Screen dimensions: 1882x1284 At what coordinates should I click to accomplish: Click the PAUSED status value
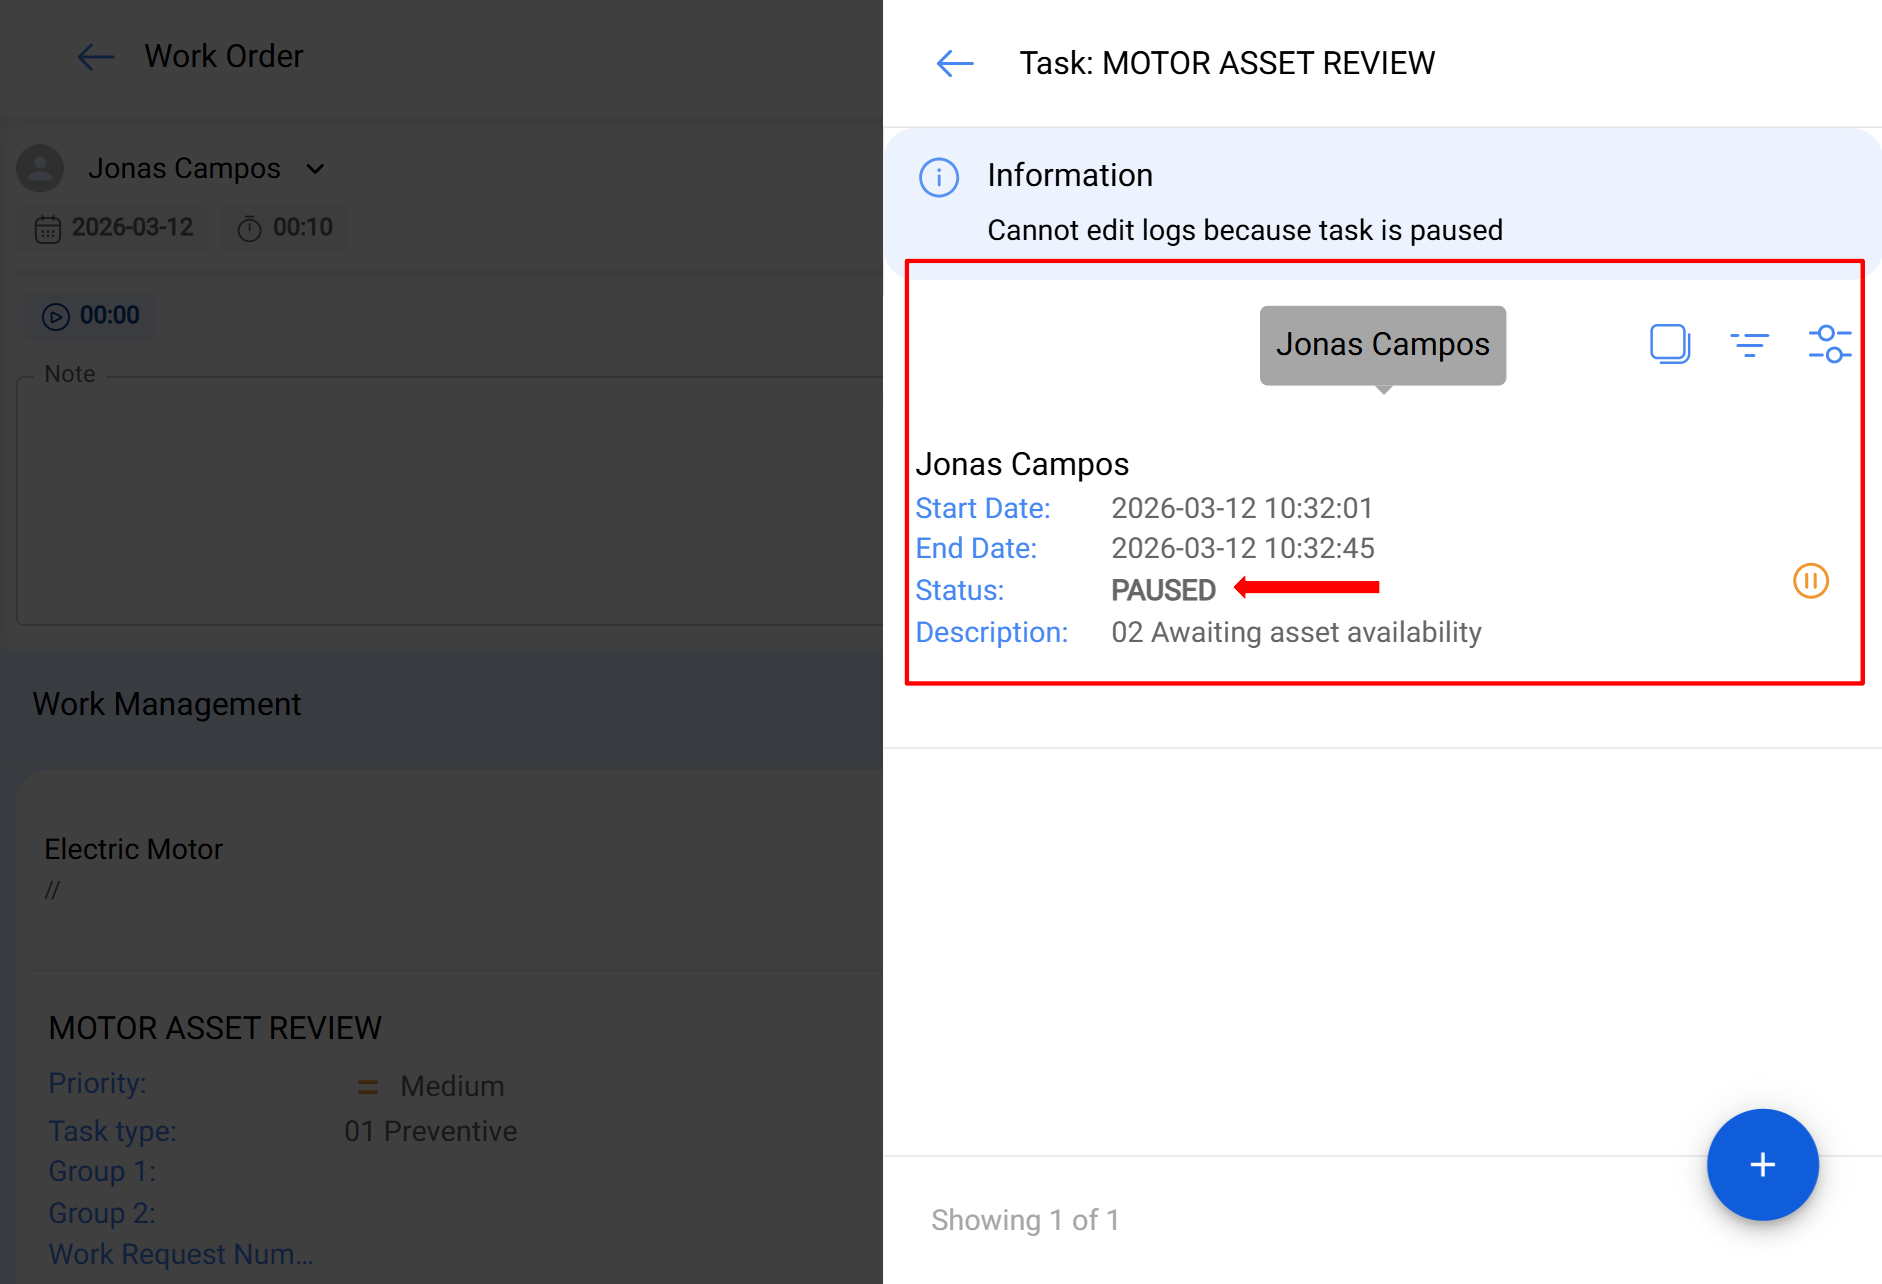click(x=1163, y=590)
